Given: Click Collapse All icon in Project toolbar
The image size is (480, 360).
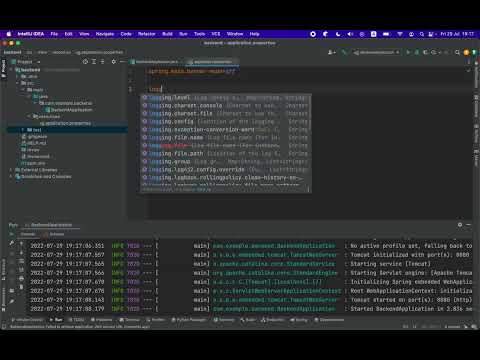Looking at the screenshot, I should click(102, 62).
